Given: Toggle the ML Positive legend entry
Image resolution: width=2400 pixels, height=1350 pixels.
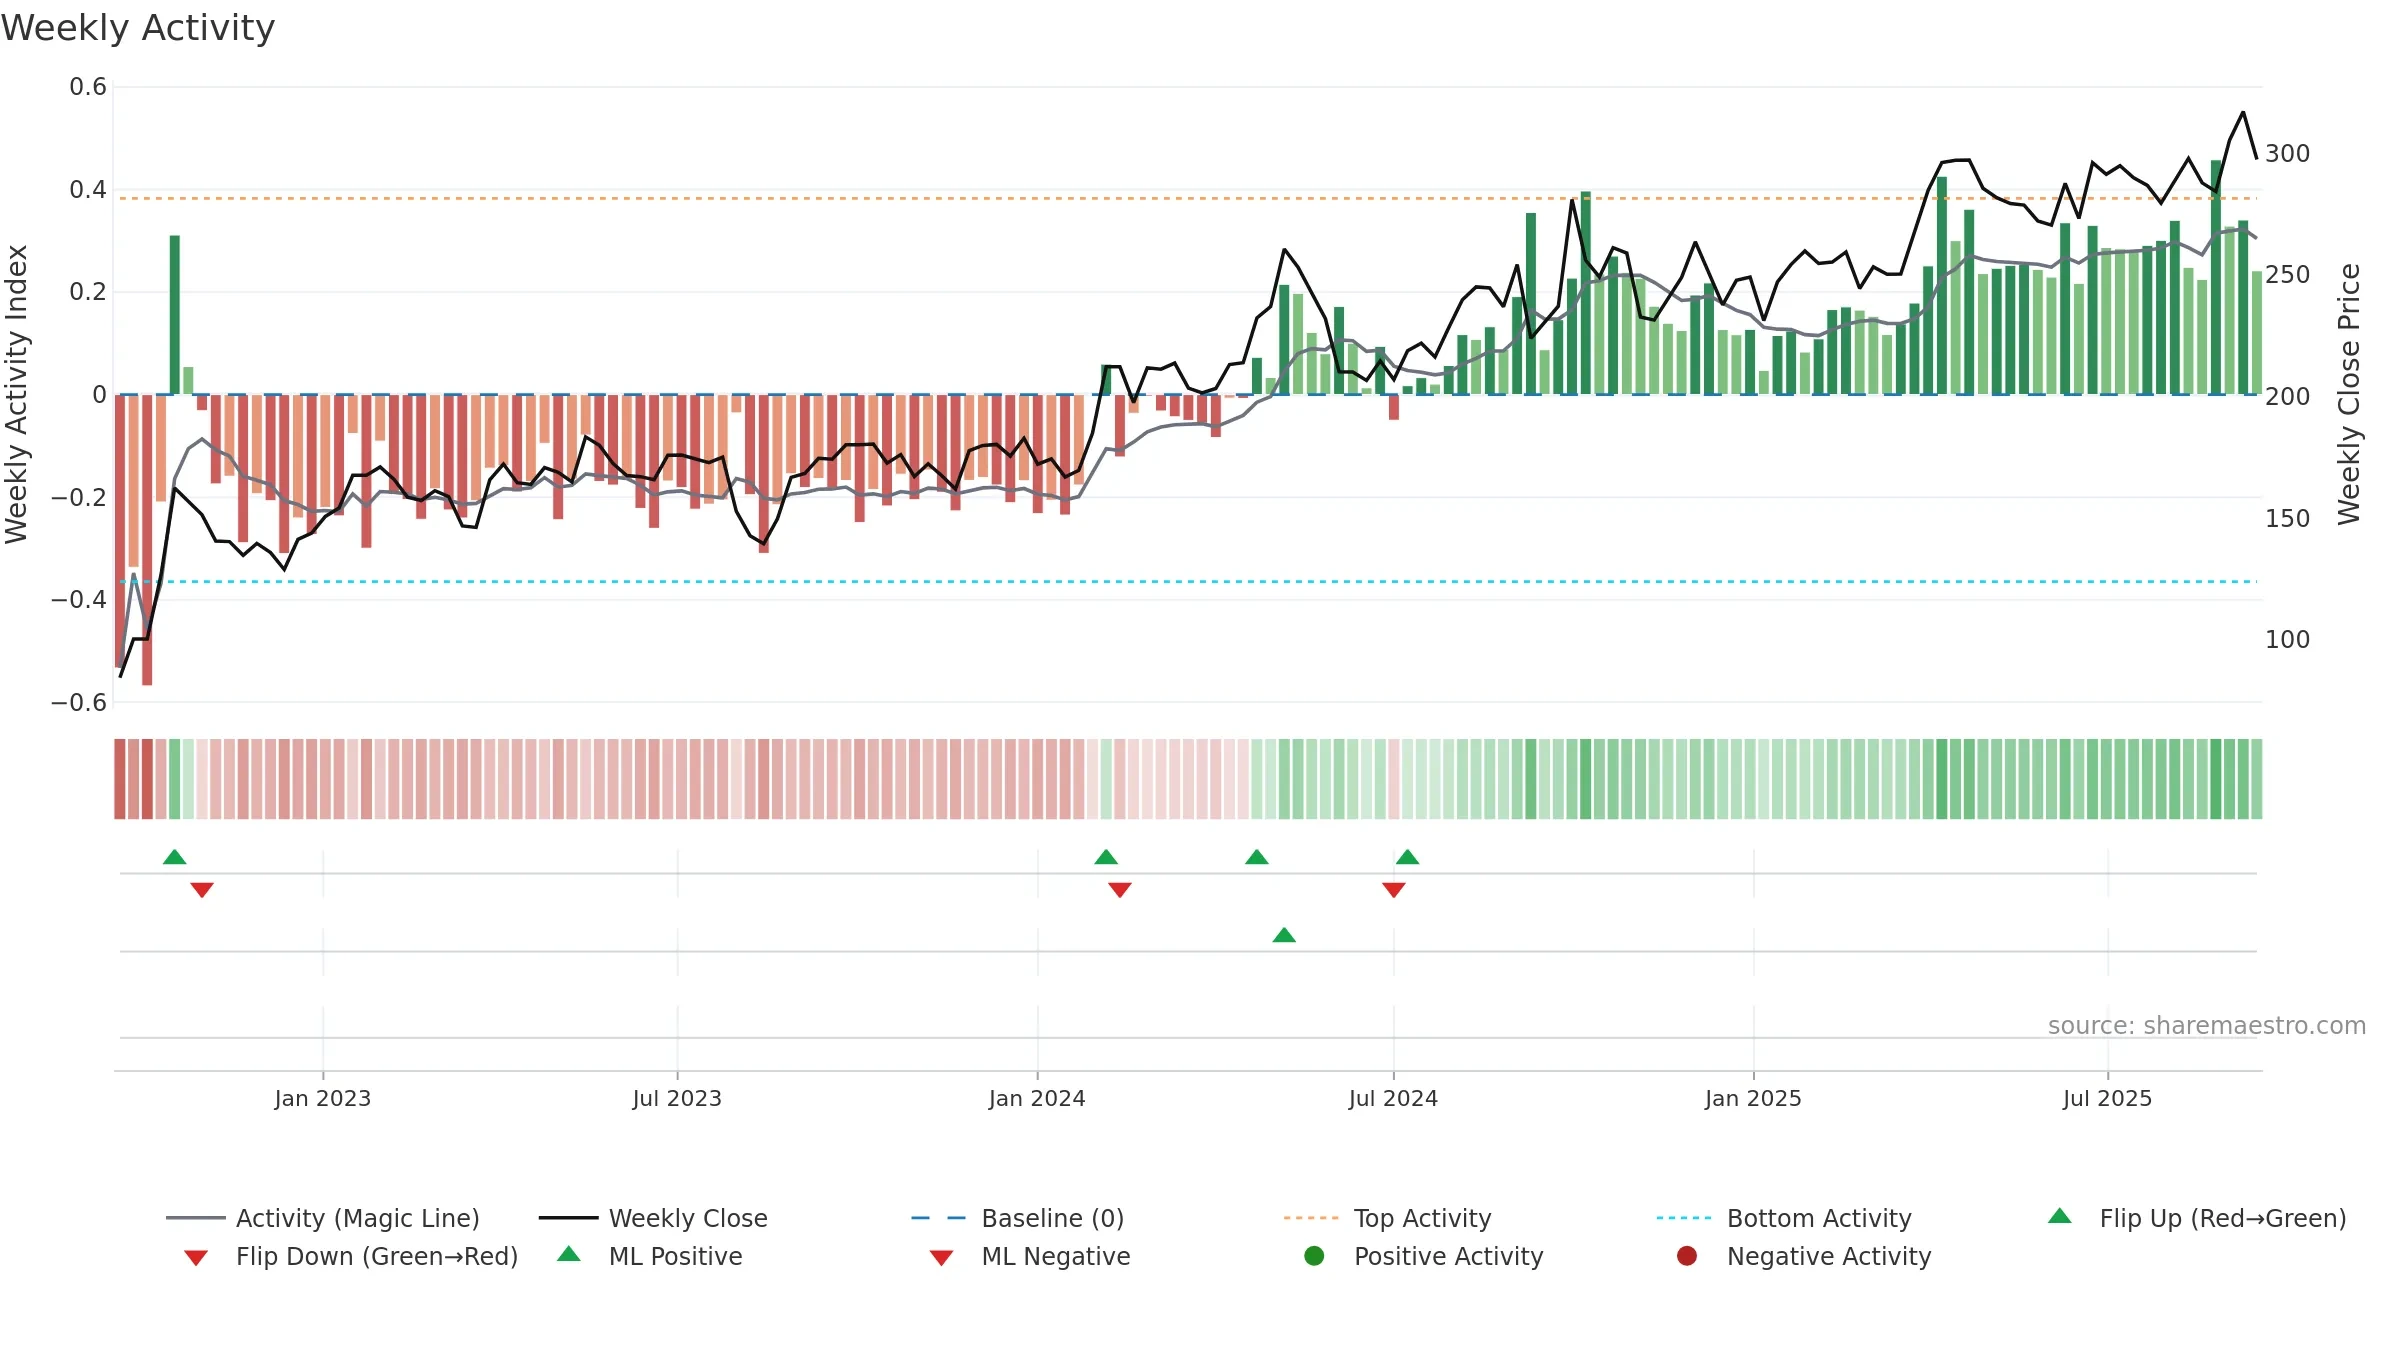Looking at the screenshot, I should pos(650,1256).
